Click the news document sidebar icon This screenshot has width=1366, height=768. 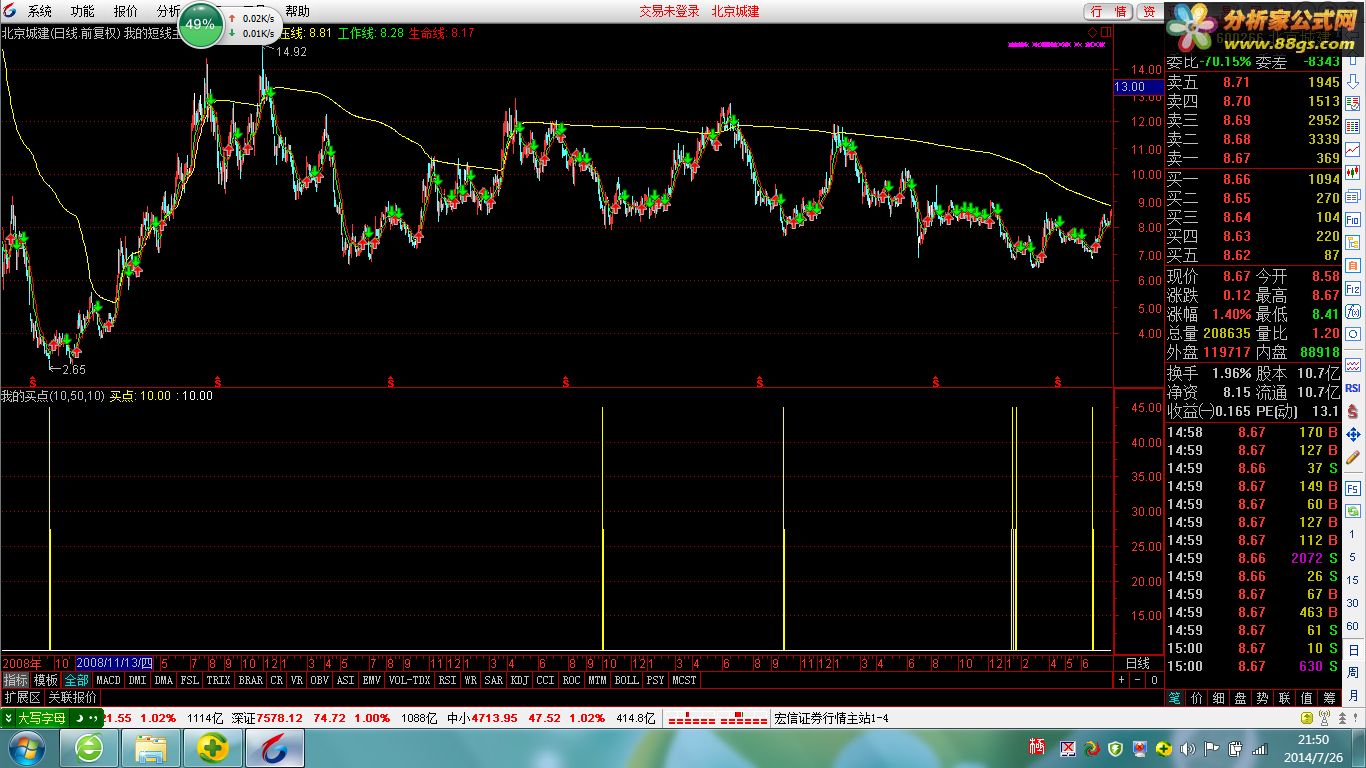1353,196
